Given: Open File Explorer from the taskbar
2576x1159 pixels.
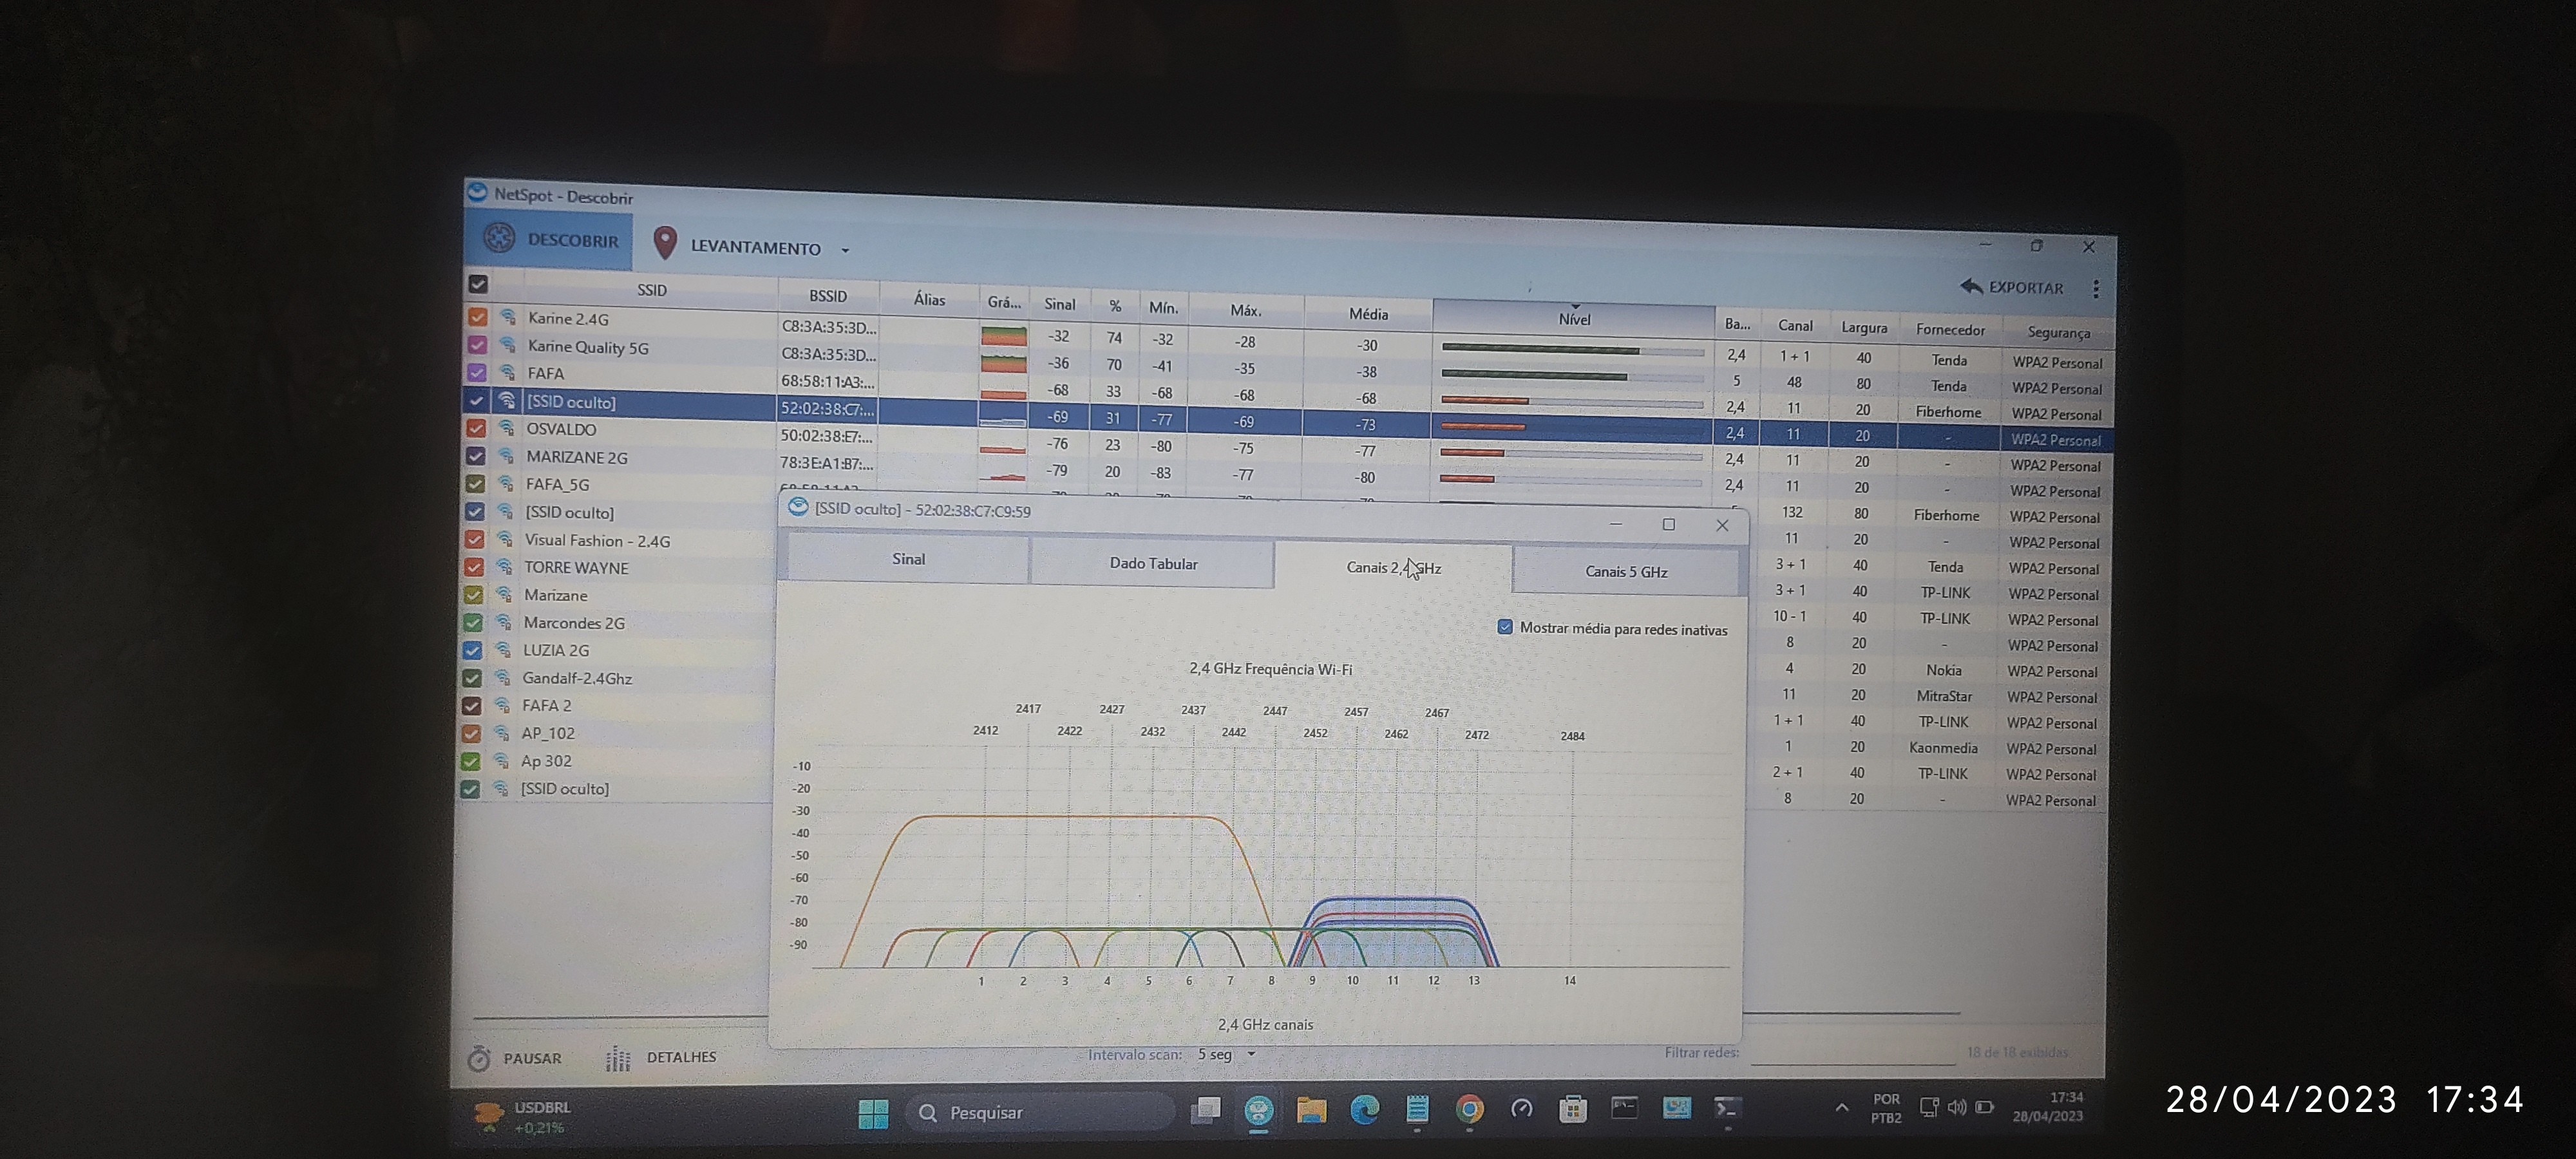Looking at the screenshot, I should point(1311,1109).
